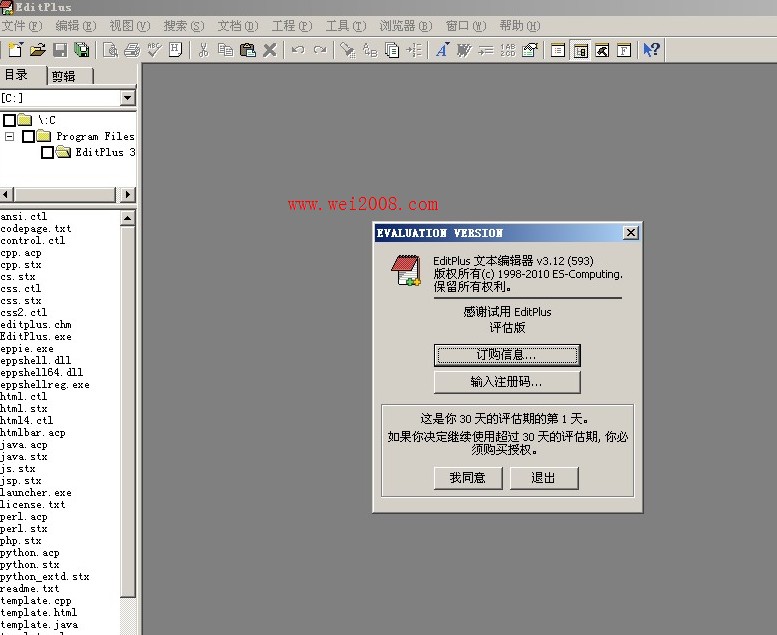Open the 工程(P) menu

tap(292, 26)
